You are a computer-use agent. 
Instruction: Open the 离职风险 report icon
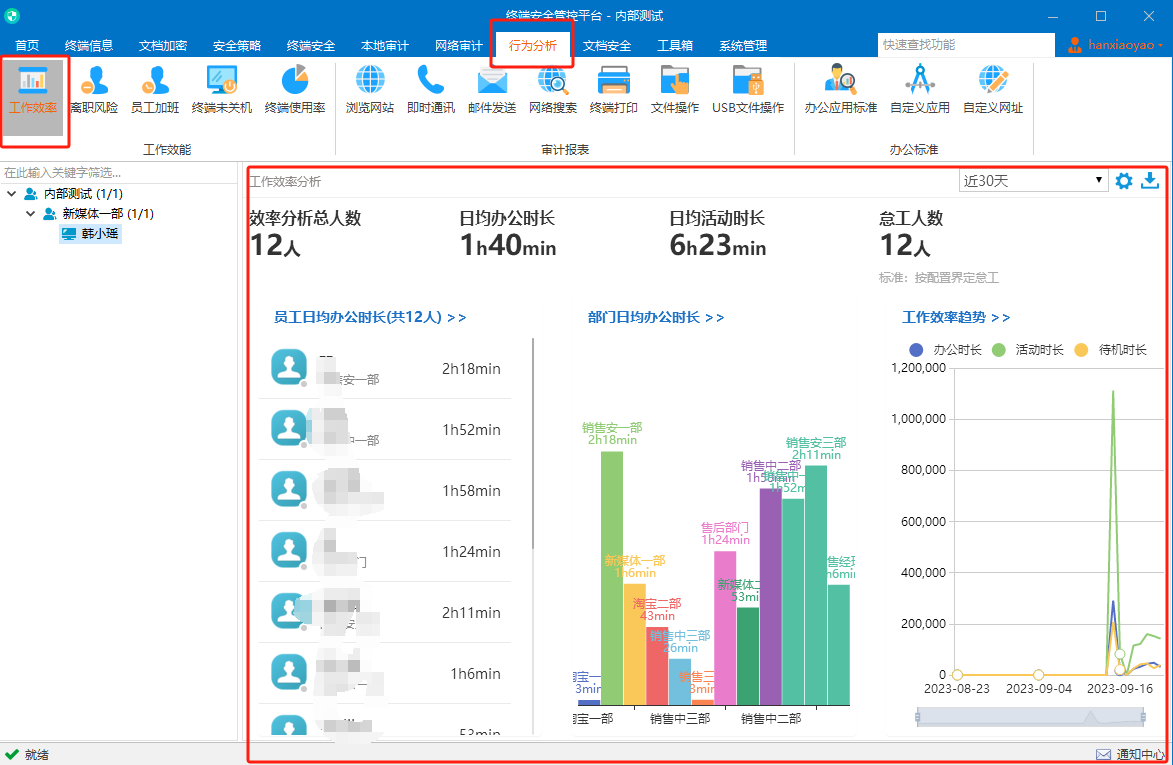click(94, 90)
